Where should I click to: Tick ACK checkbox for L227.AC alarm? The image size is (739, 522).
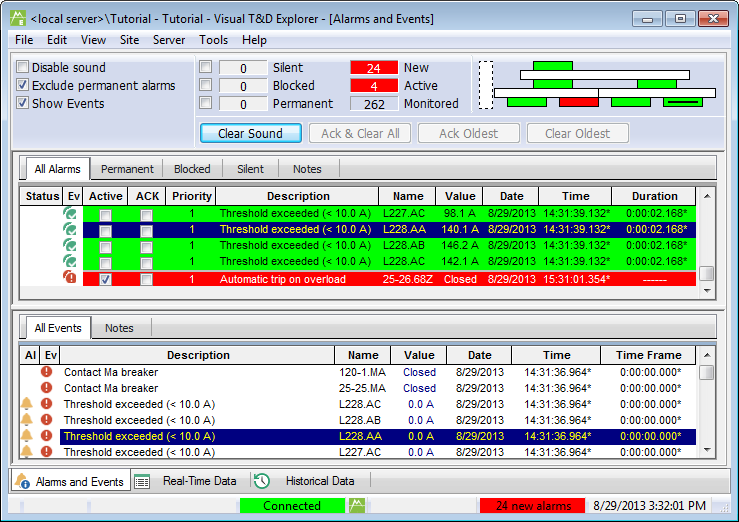pos(147,215)
